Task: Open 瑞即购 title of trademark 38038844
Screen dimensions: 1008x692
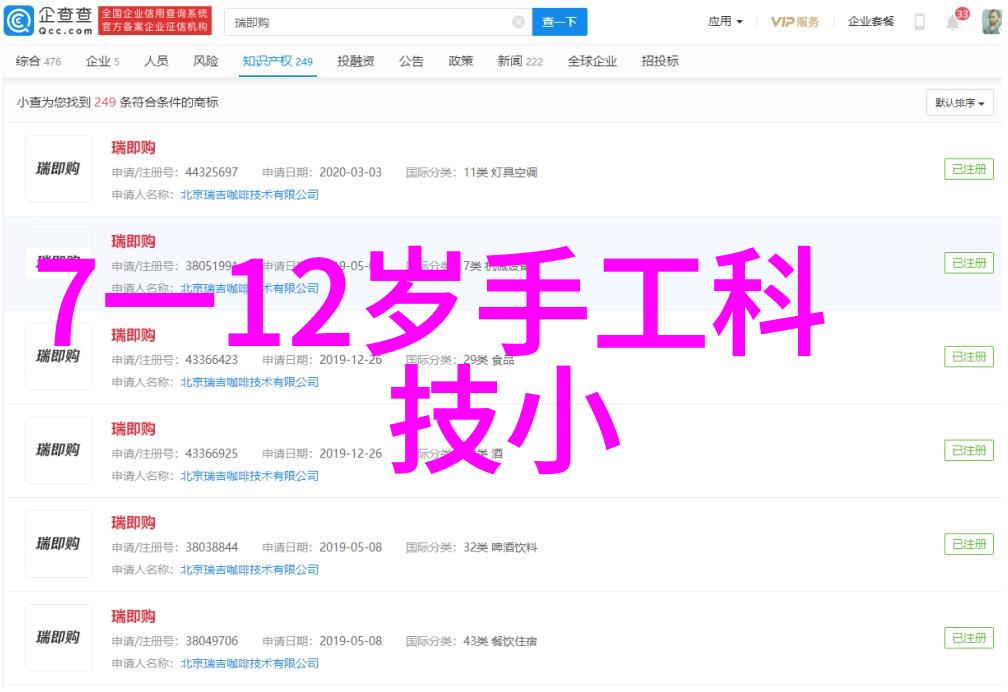Action: click(134, 523)
